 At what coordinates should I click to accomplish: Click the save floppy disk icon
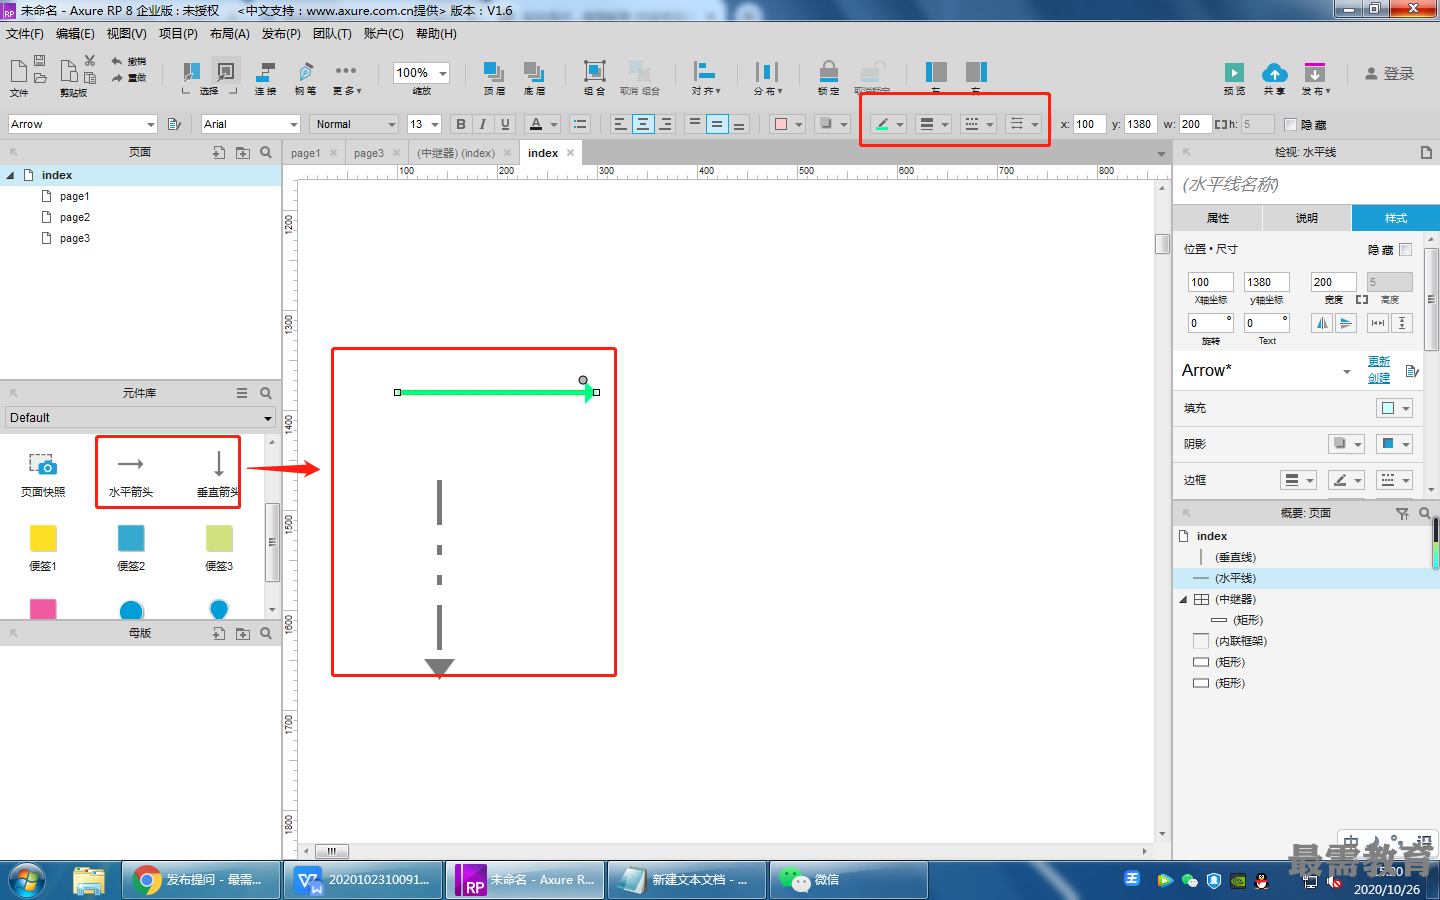click(40, 61)
